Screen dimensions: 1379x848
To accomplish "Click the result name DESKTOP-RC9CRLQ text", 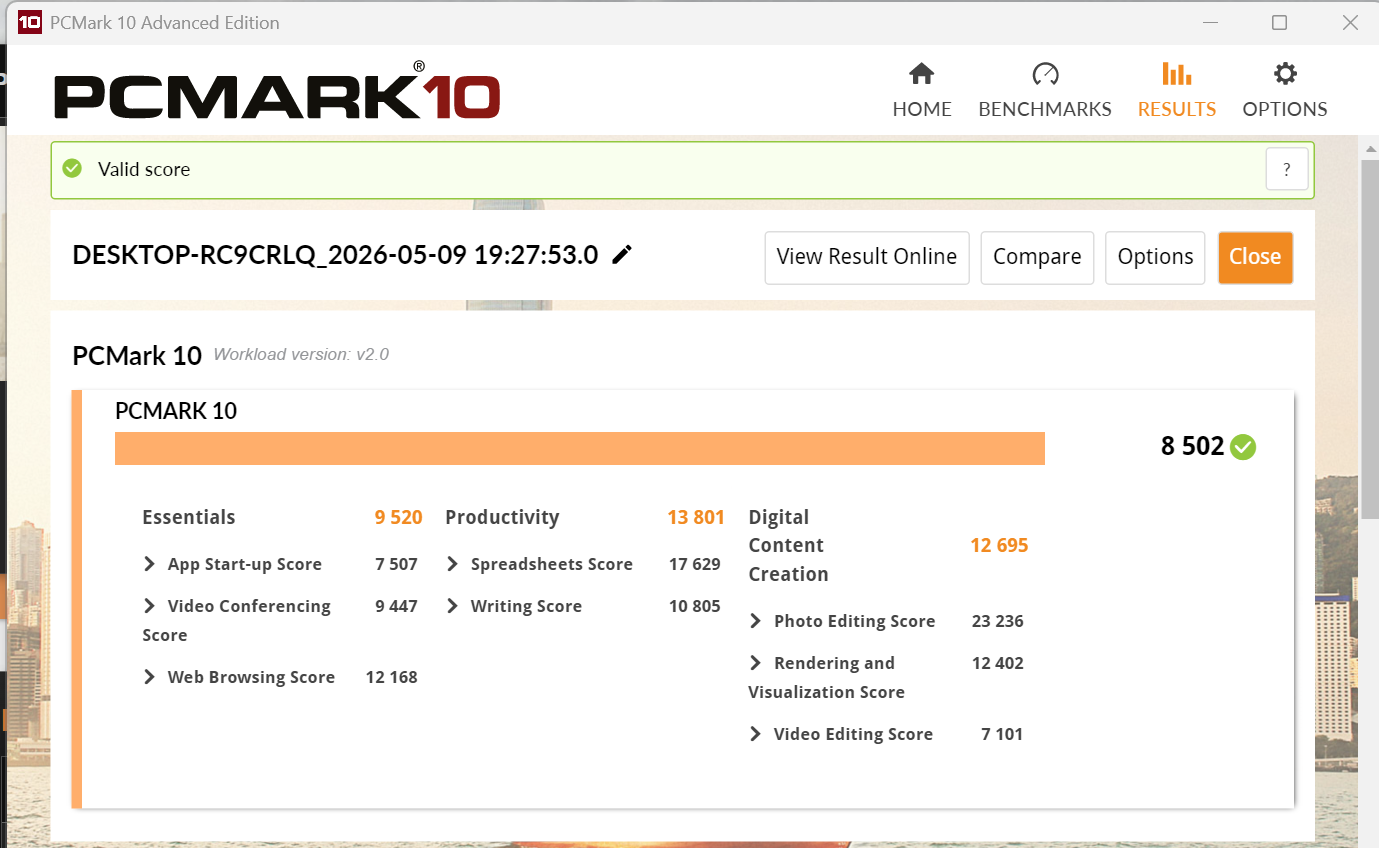I will pos(335,255).
